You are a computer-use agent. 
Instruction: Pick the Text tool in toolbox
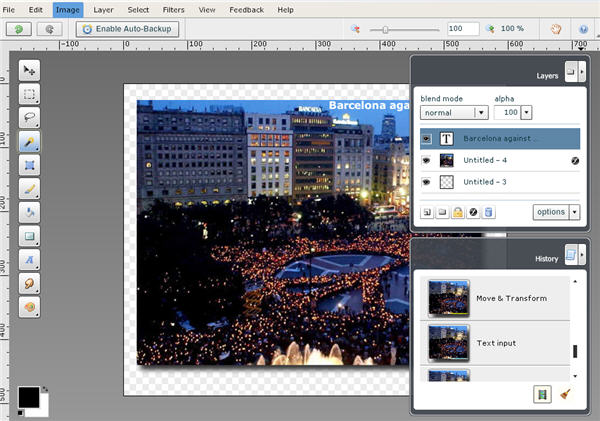30,259
